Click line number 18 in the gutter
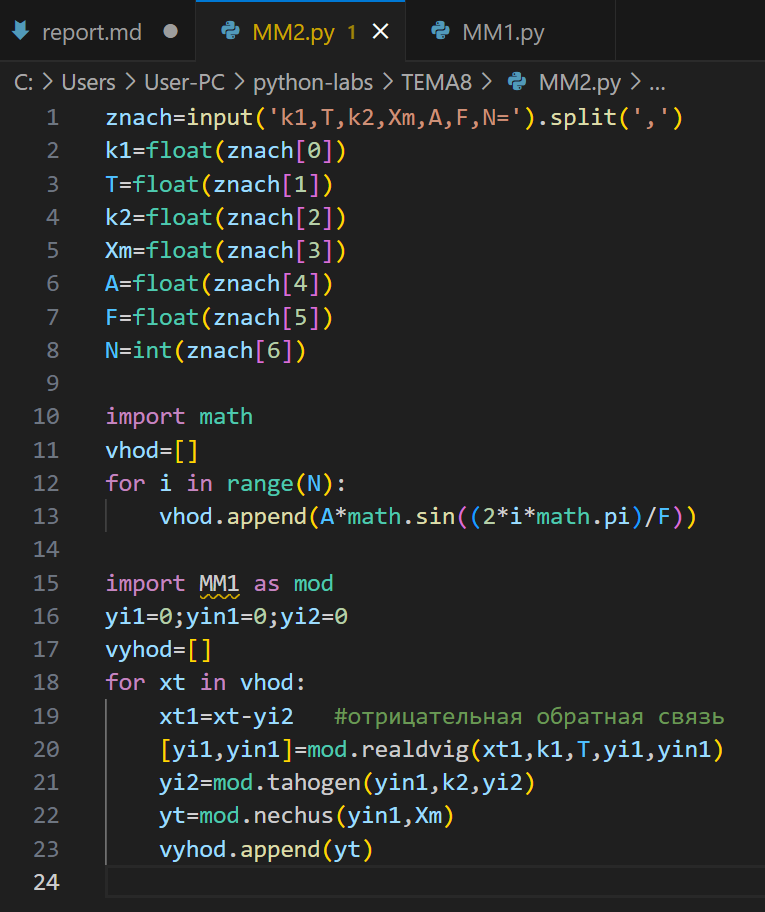This screenshot has height=912, width=765. click(46, 683)
